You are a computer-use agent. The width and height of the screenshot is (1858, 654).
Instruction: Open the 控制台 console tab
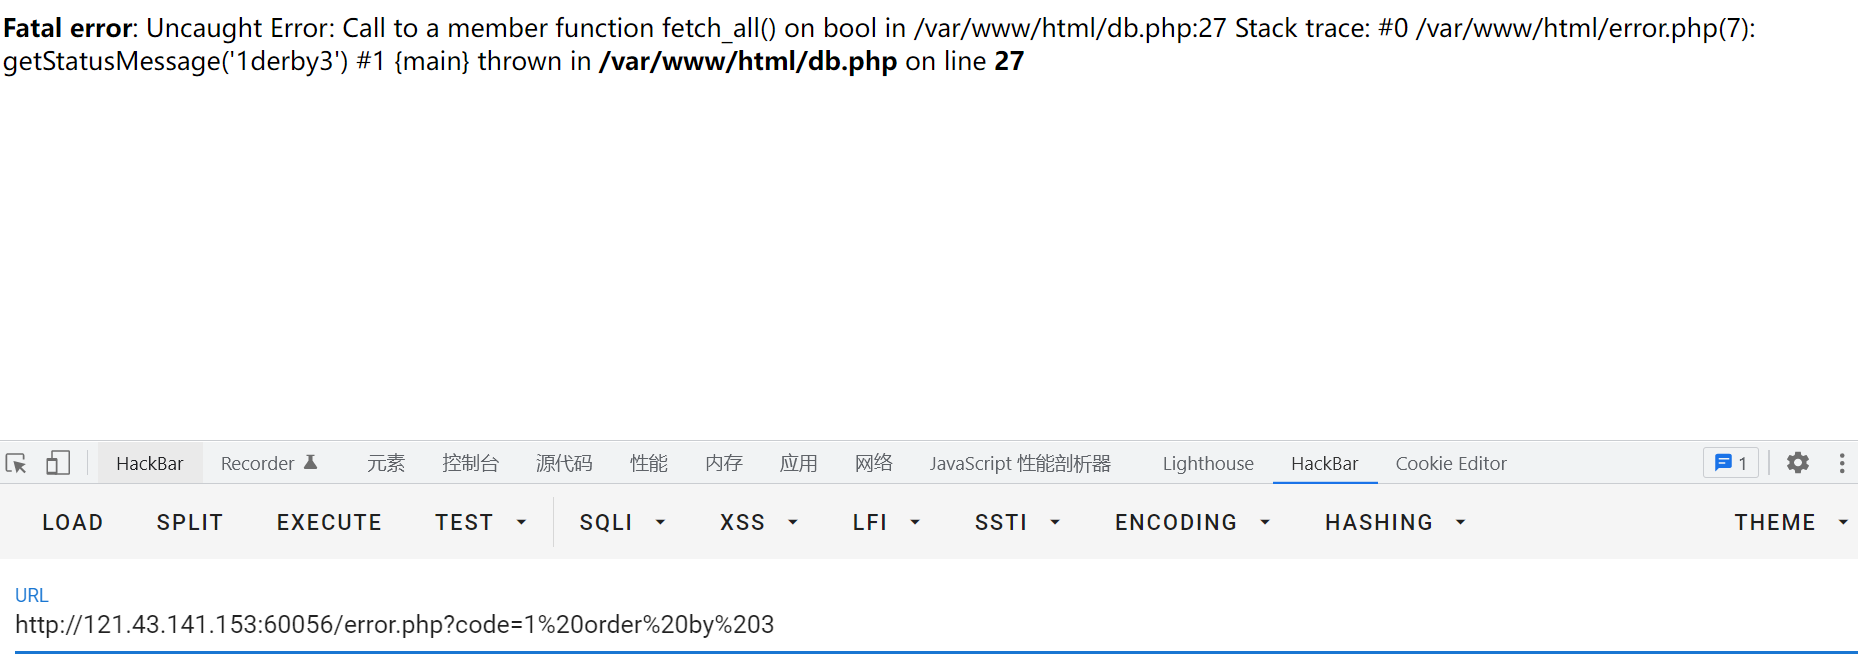(x=470, y=463)
